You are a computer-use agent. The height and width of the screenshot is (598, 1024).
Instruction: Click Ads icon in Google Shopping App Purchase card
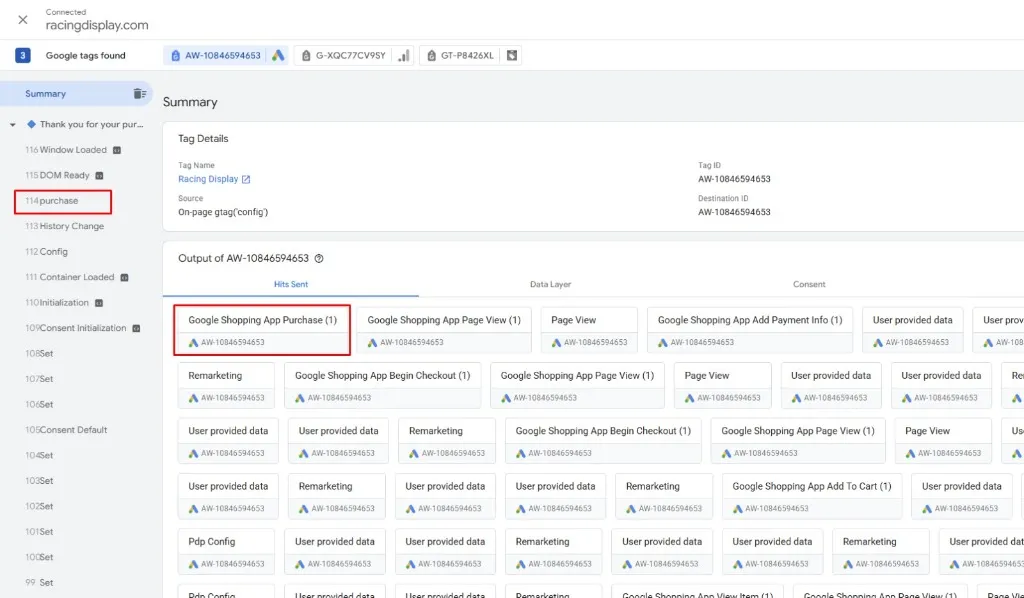point(193,342)
